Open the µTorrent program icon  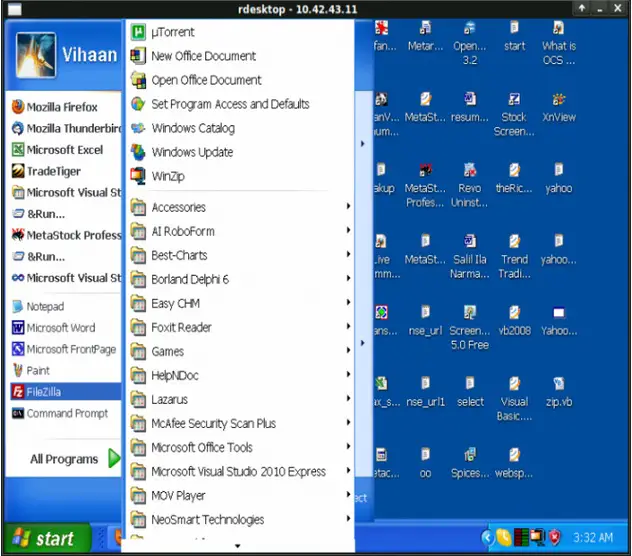[x=138, y=32]
